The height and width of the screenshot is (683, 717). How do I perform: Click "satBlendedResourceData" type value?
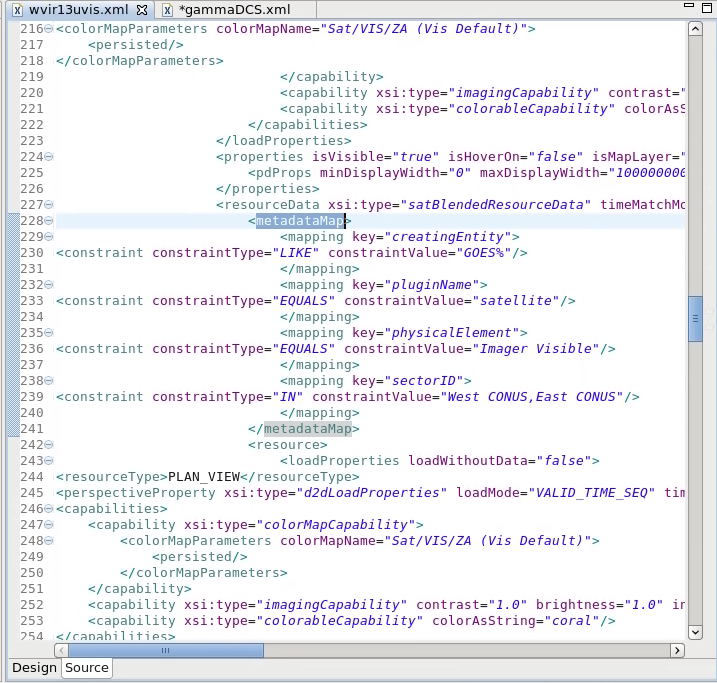coord(496,205)
